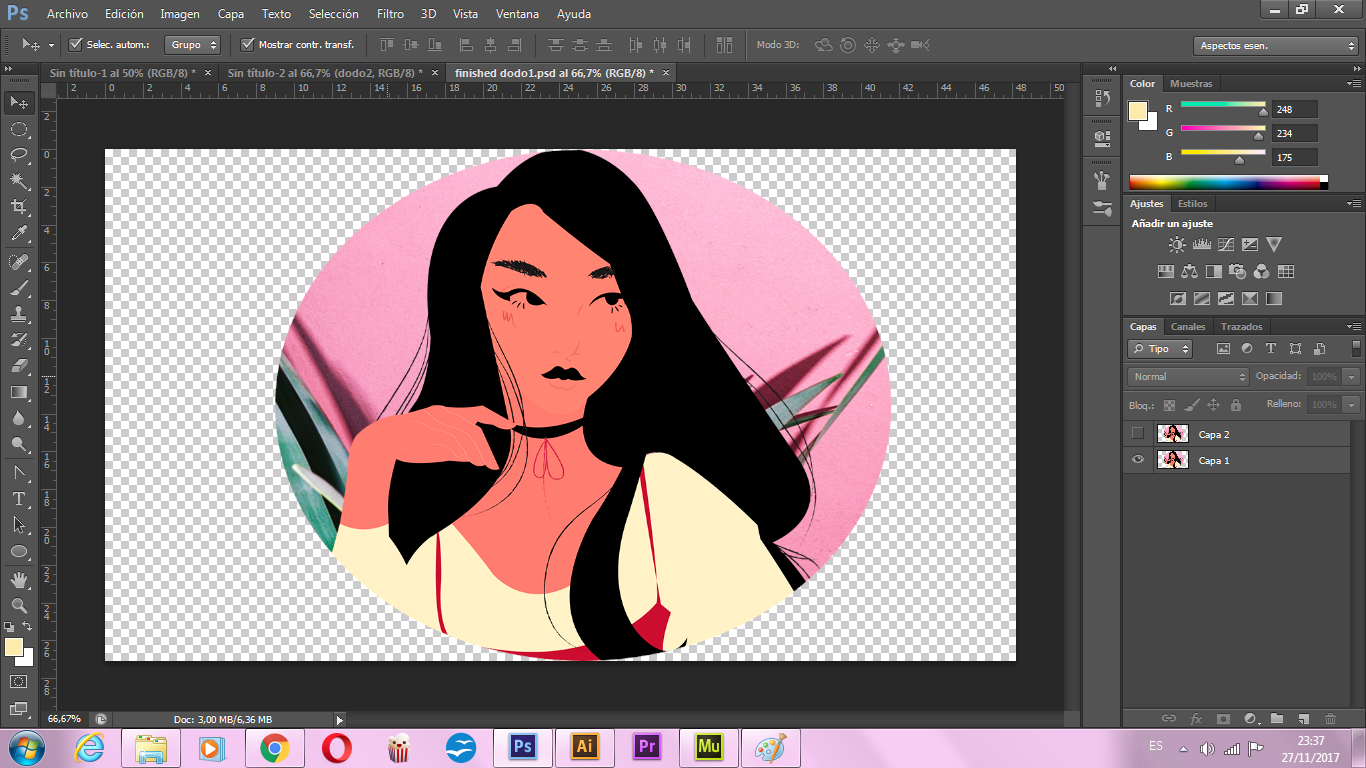The image size is (1366, 768).
Task: Open the Capa menu
Action: [231, 14]
